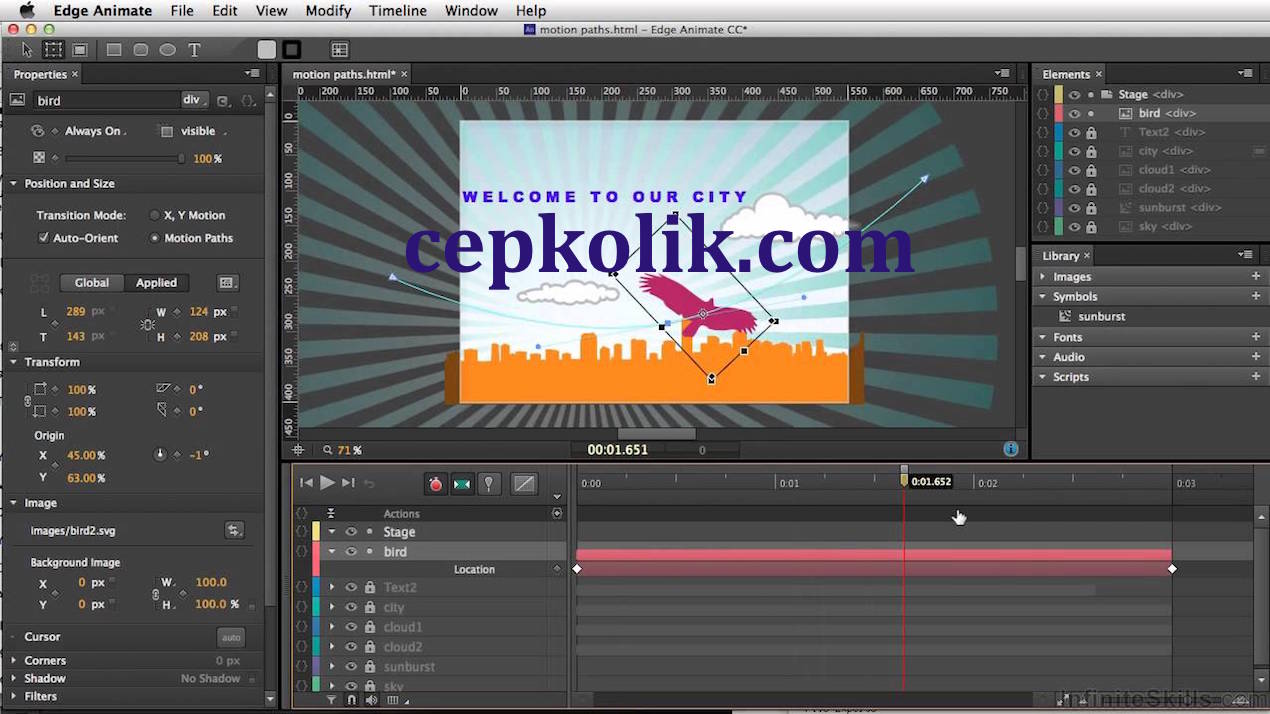Click the Applied layout button
Image resolution: width=1270 pixels, height=714 pixels.
[156, 283]
